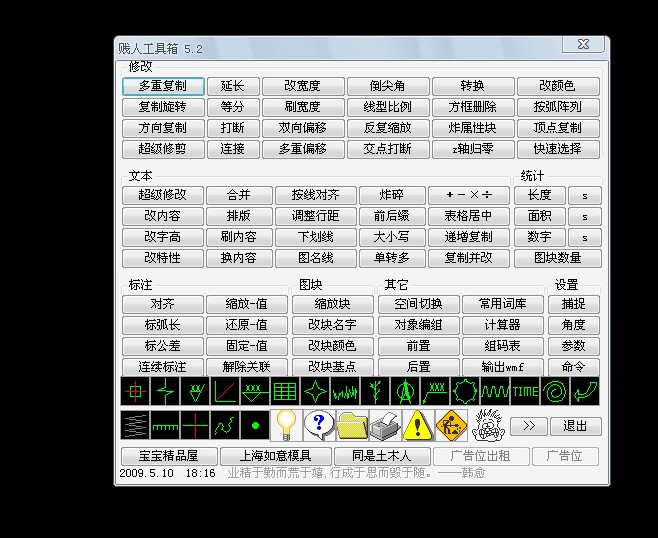The width and height of the screenshot is (658, 538).
Task: Click the green squiggly curve icon
Action: (225, 425)
